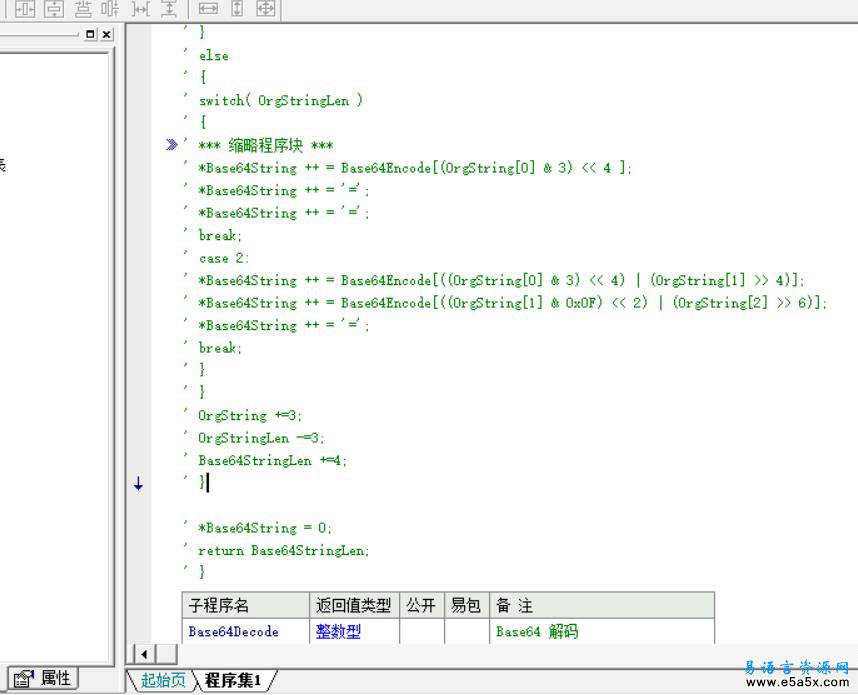Click the equal vertical spacing icon
Image resolution: width=858 pixels, height=695 pixels.
tap(169, 9)
